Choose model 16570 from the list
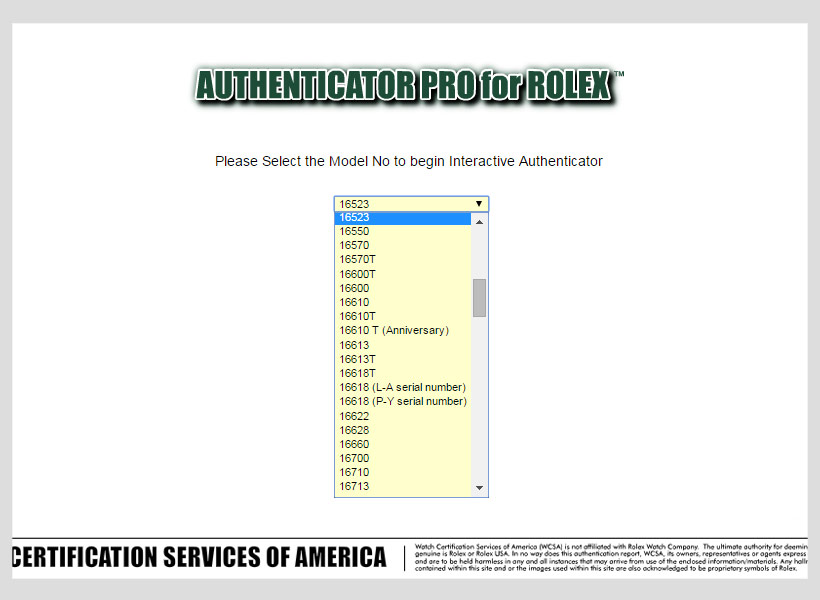 pyautogui.click(x=403, y=246)
